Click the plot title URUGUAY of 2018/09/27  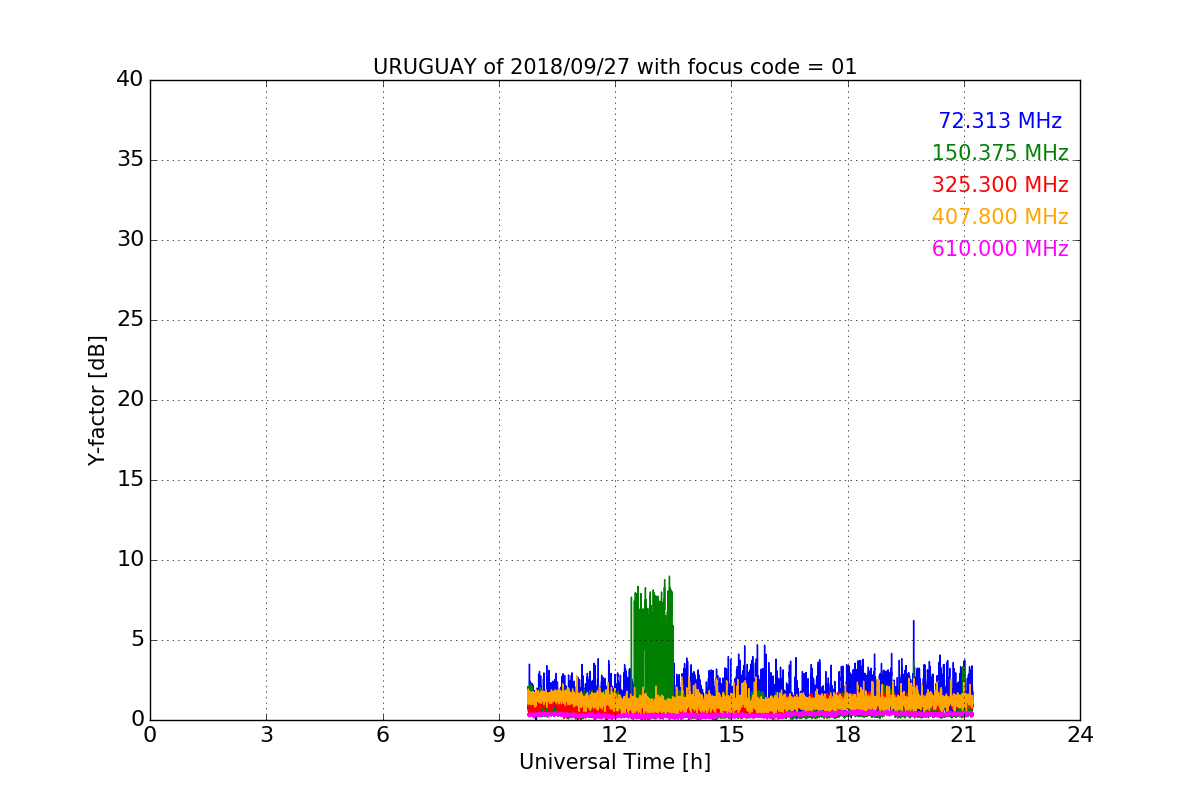pyautogui.click(x=615, y=67)
